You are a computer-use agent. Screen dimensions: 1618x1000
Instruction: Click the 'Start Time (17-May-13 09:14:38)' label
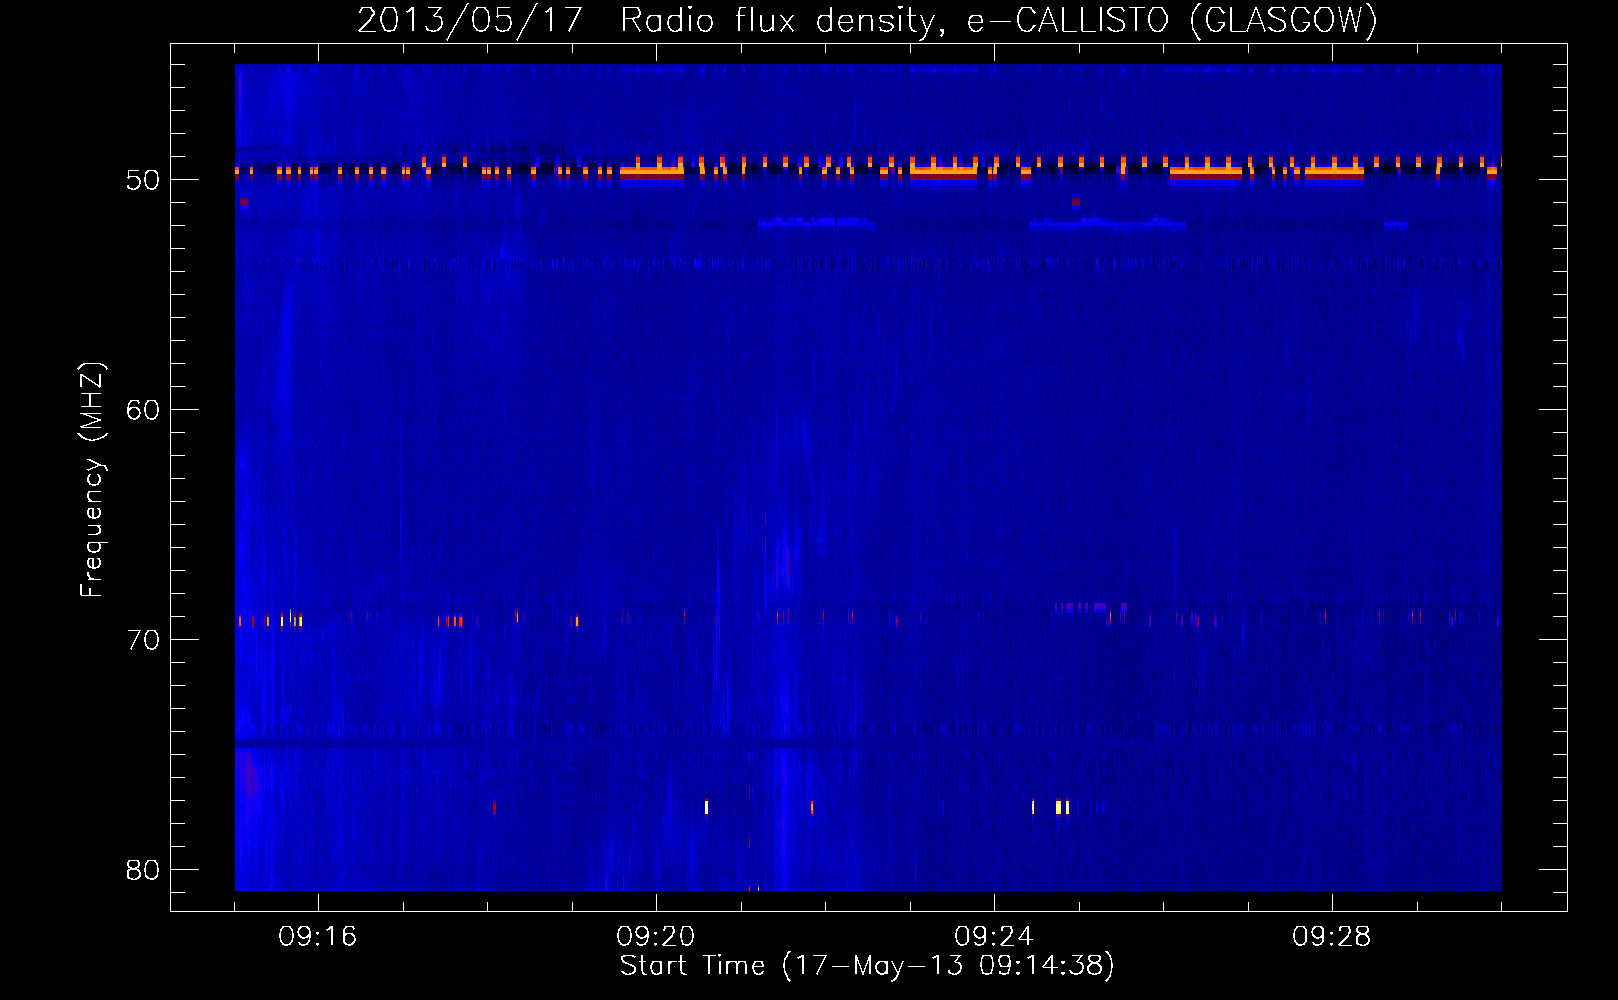[867, 966]
